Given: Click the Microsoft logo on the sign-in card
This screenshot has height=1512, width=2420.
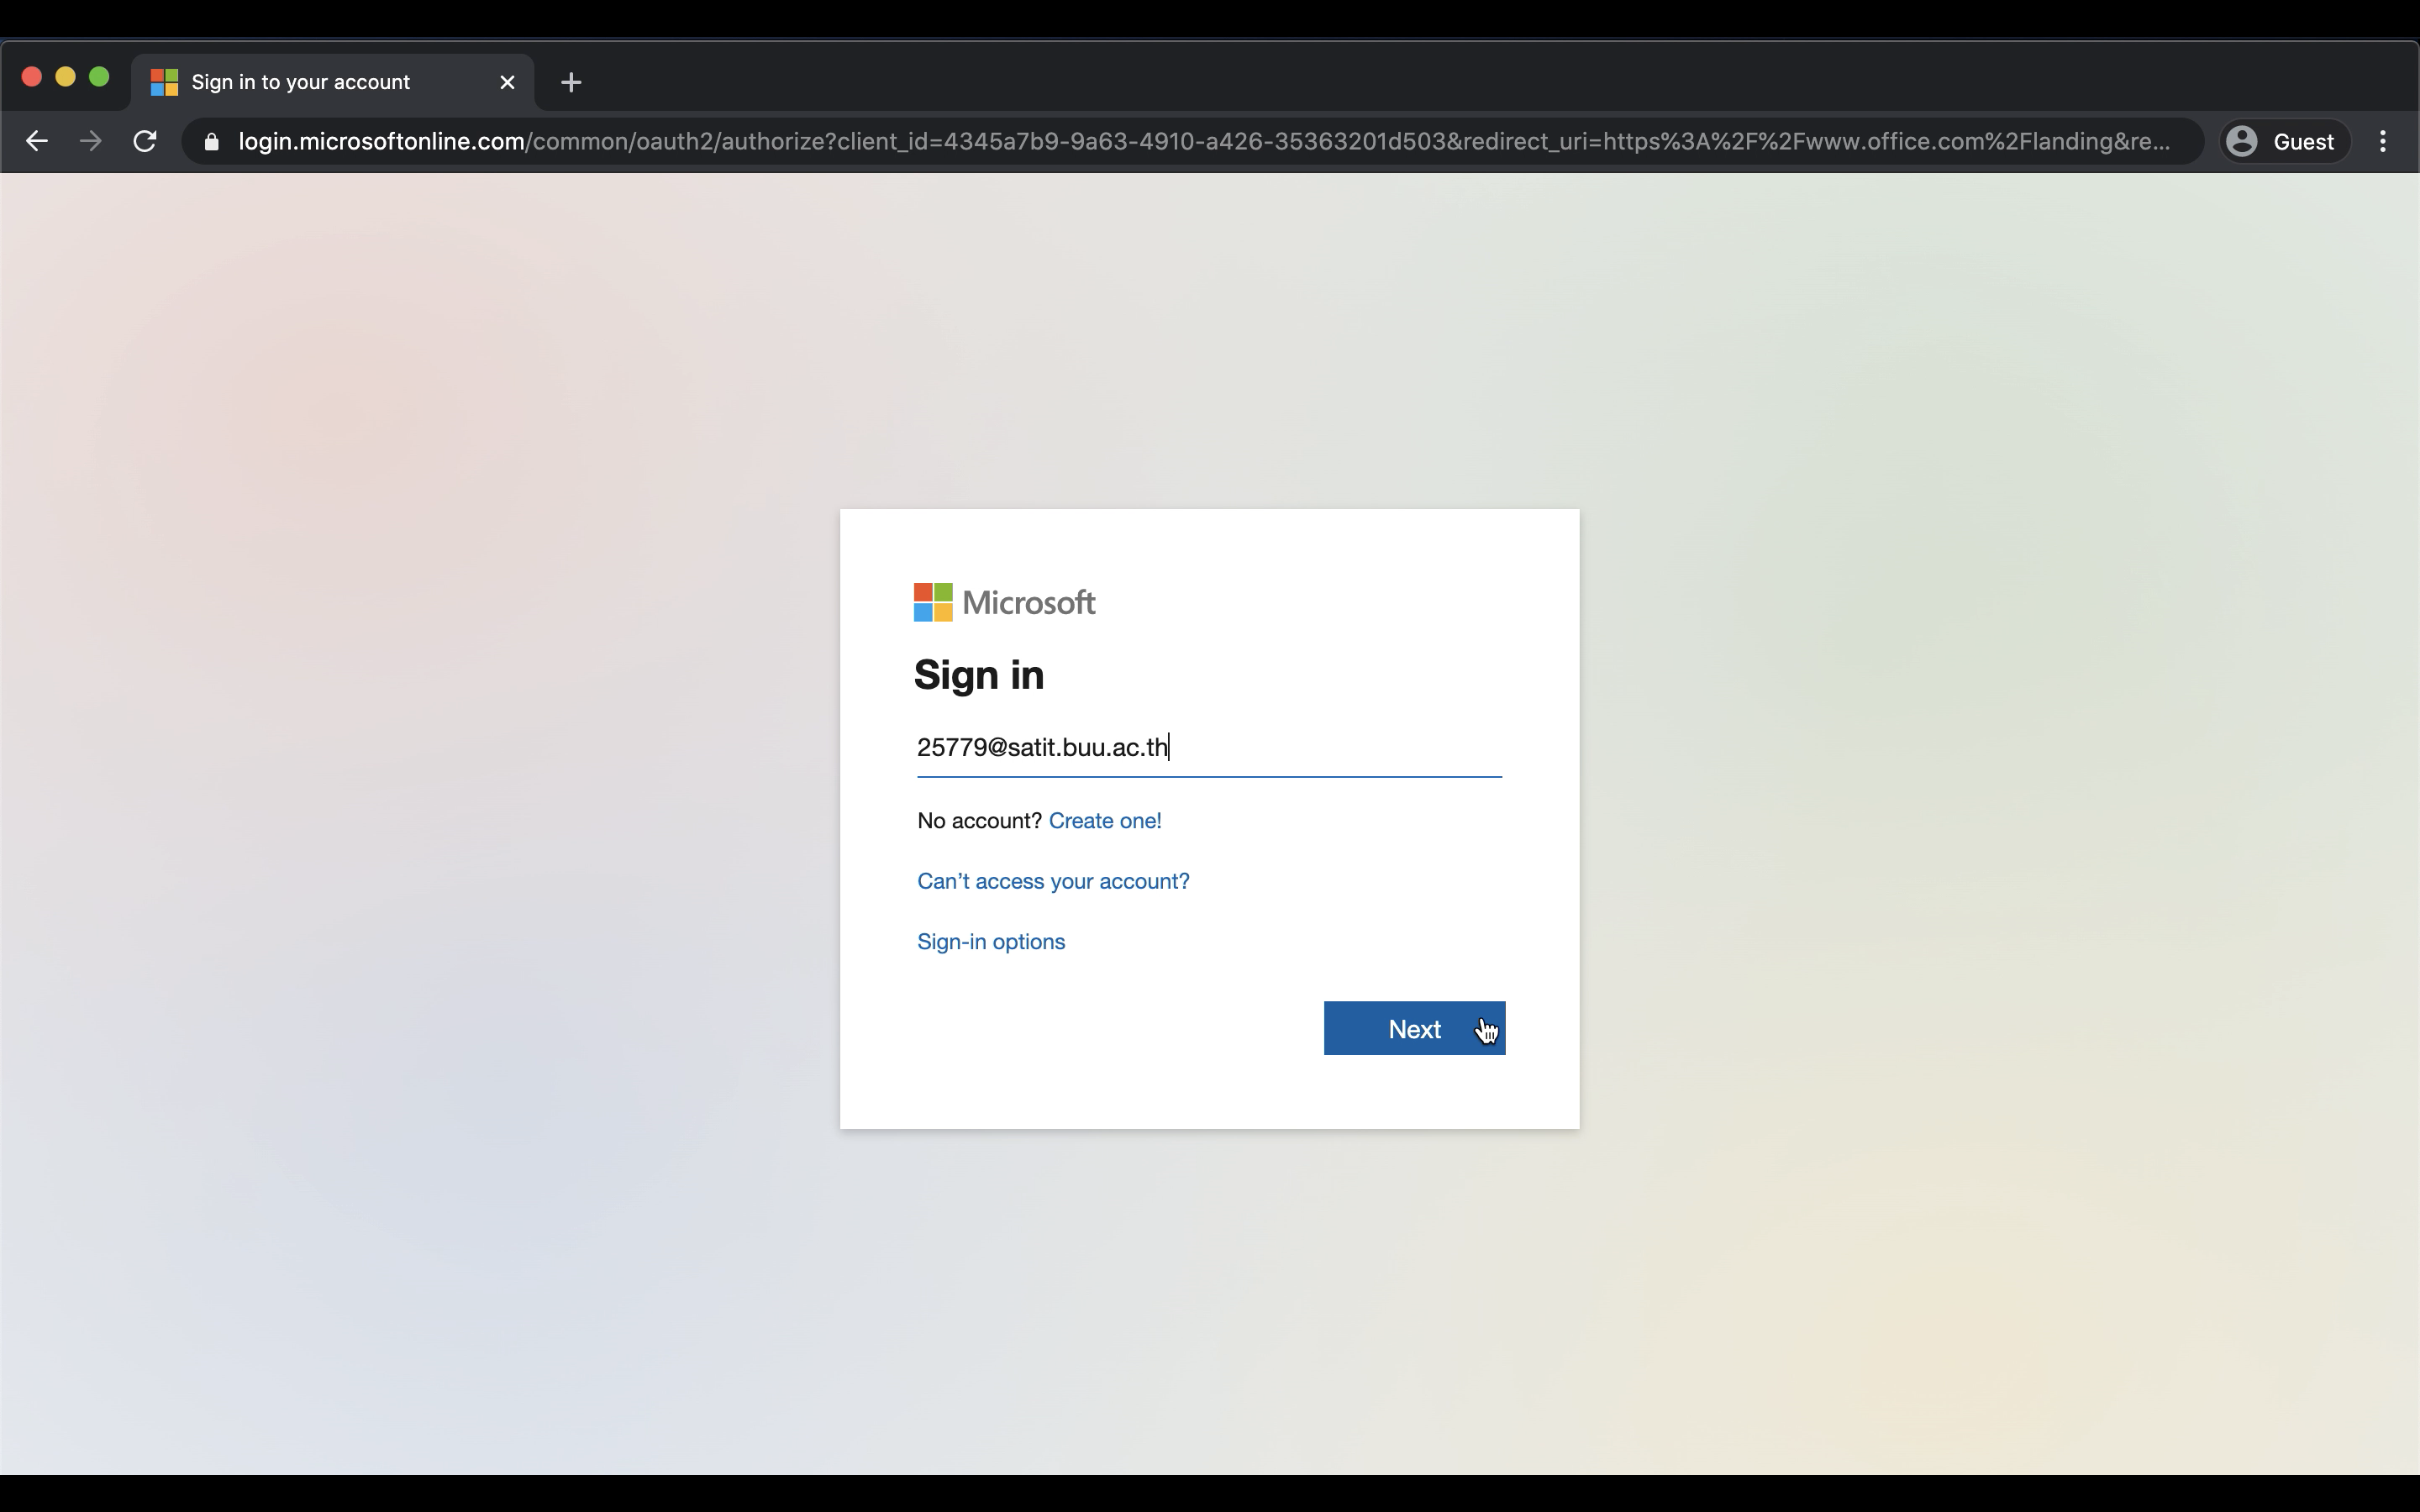Looking at the screenshot, I should point(1004,602).
